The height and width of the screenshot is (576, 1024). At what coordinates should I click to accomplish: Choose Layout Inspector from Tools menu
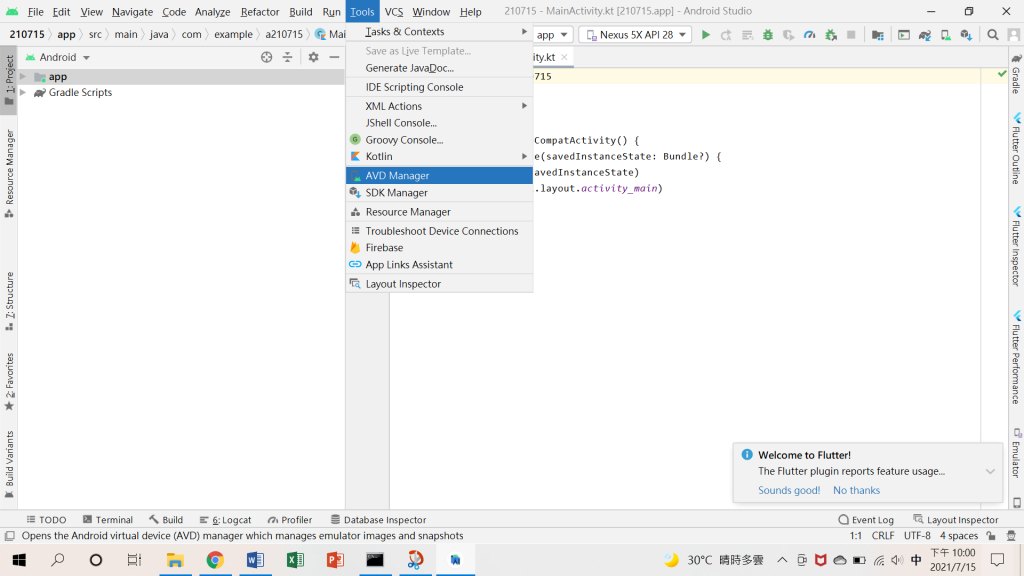[439, 284]
